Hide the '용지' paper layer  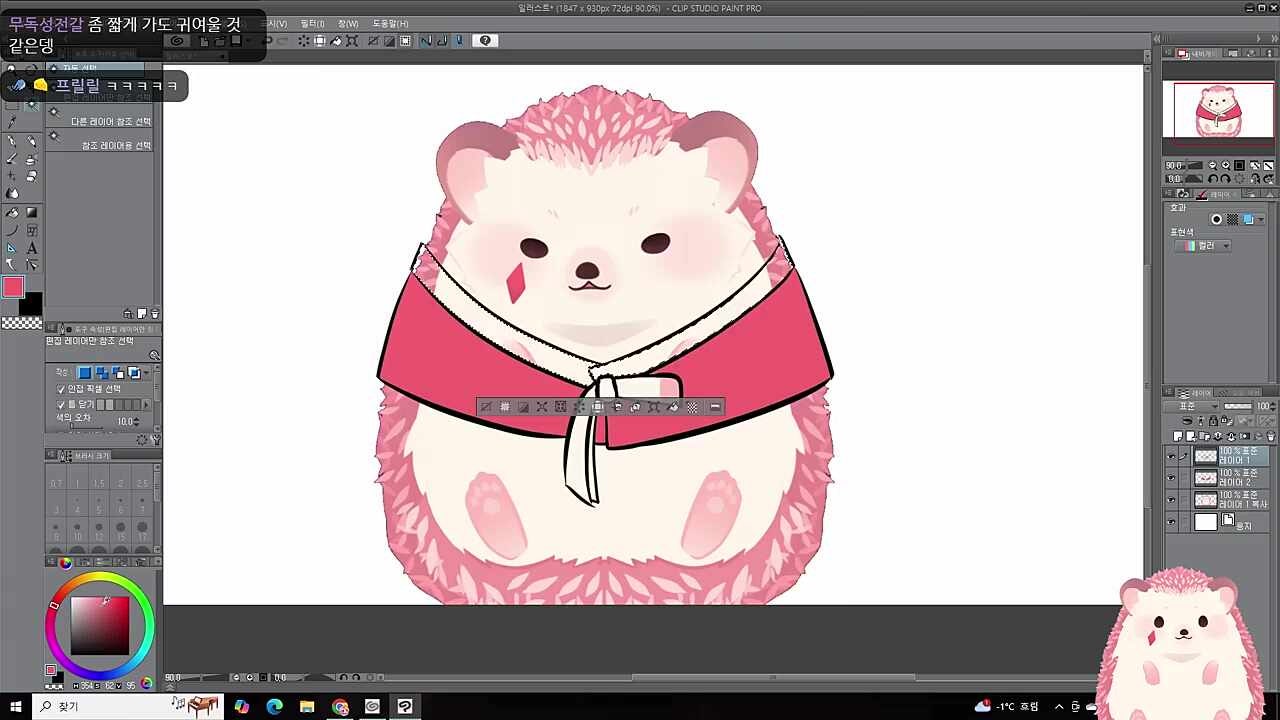[x=1171, y=522]
